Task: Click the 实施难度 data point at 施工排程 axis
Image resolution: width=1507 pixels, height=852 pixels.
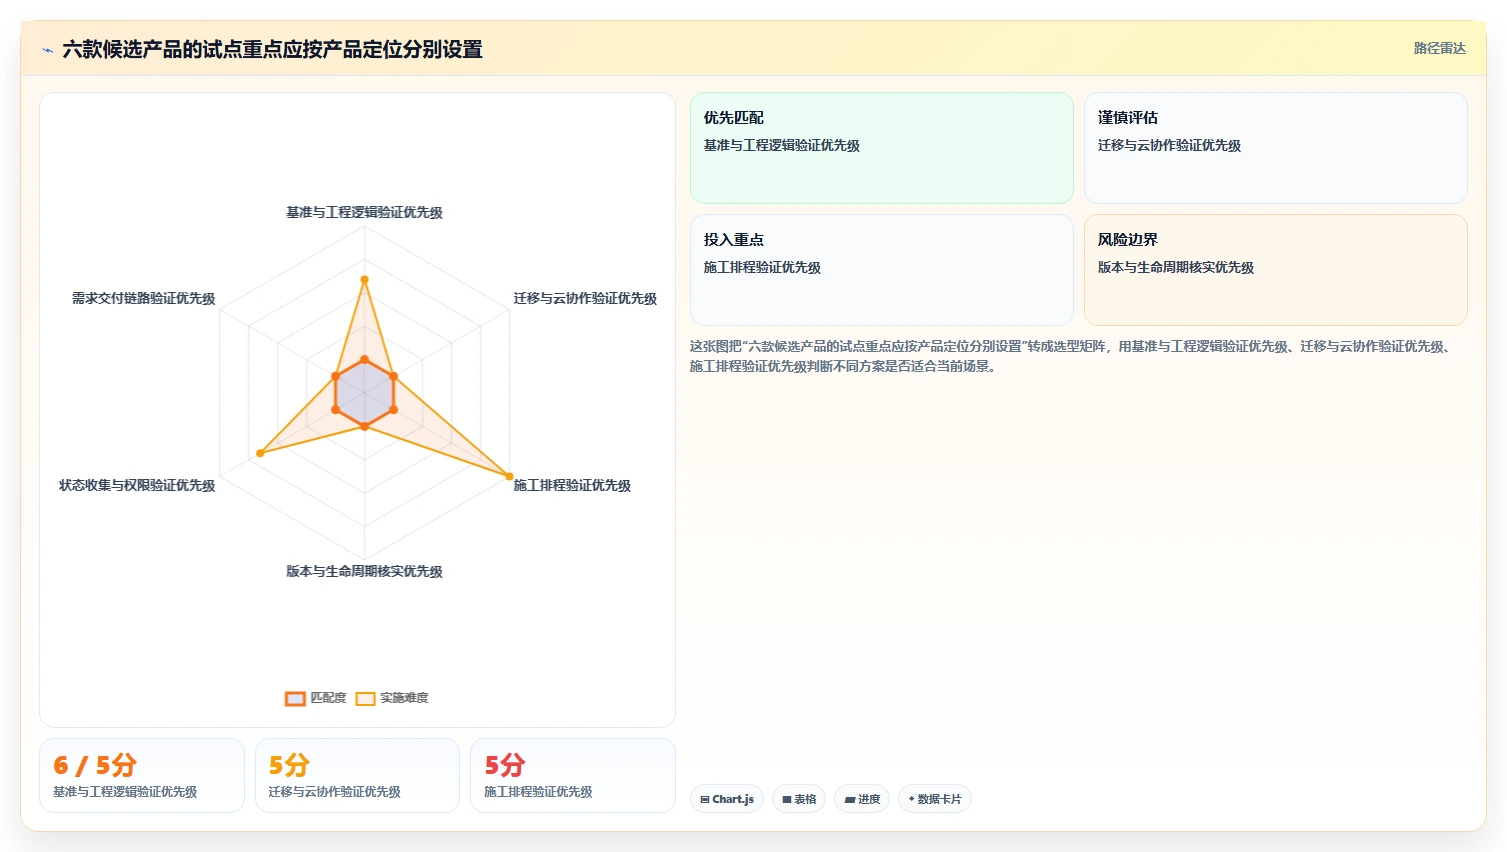Action: click(x=509, y=476)
